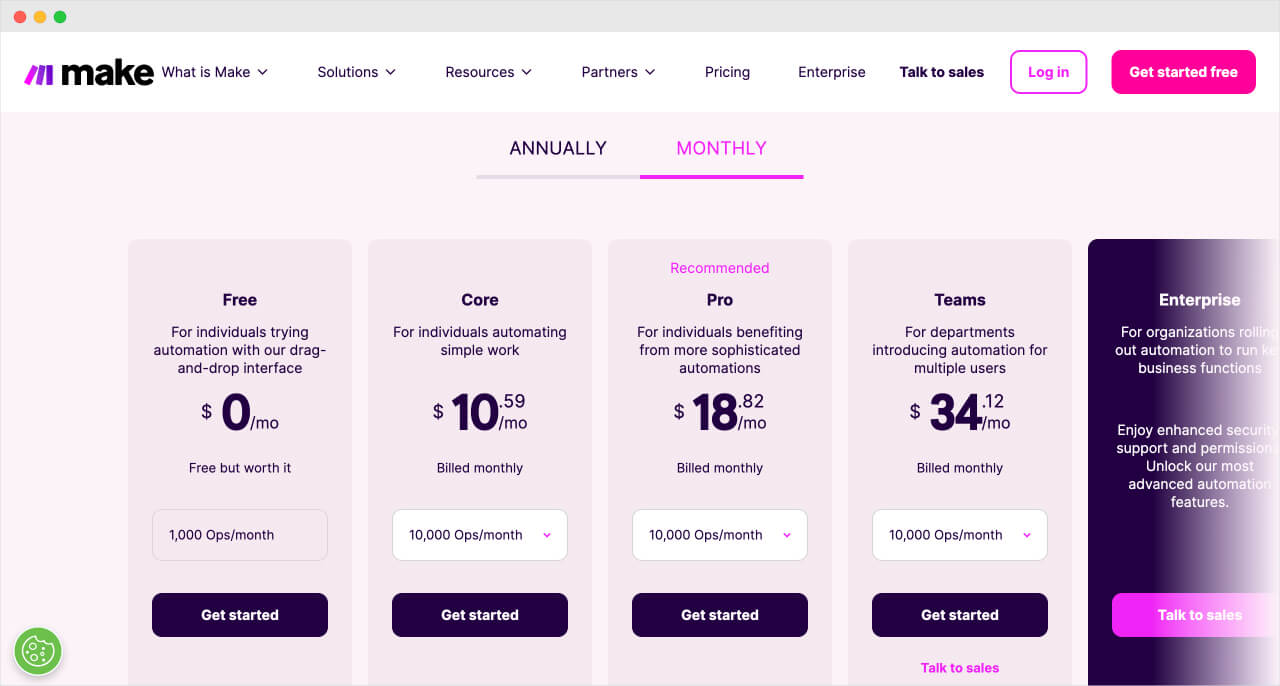This screenshot has height=686, width=1280.
Task: Expand the "What is Make" navigation menu
Action: click(x=214, y=71)
